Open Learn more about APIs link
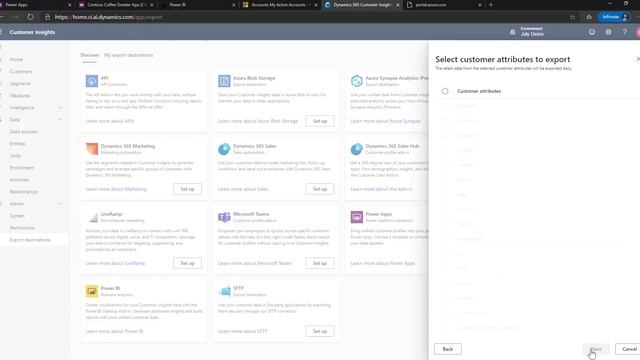Screen dimensions: 640x360 point(109,121)
